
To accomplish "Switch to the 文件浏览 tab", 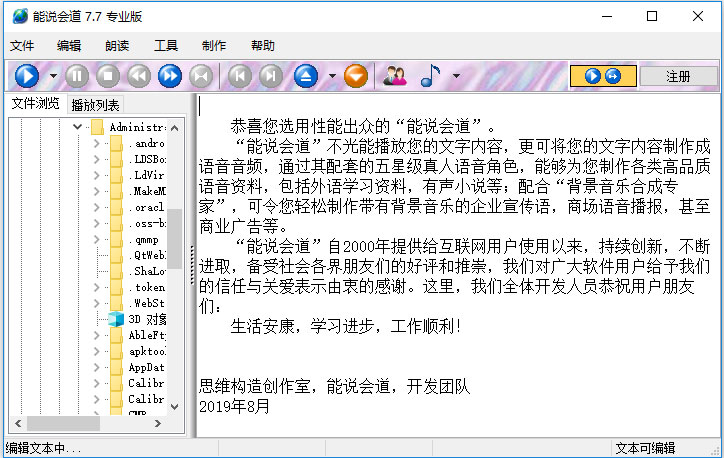I will pos(36,103).
